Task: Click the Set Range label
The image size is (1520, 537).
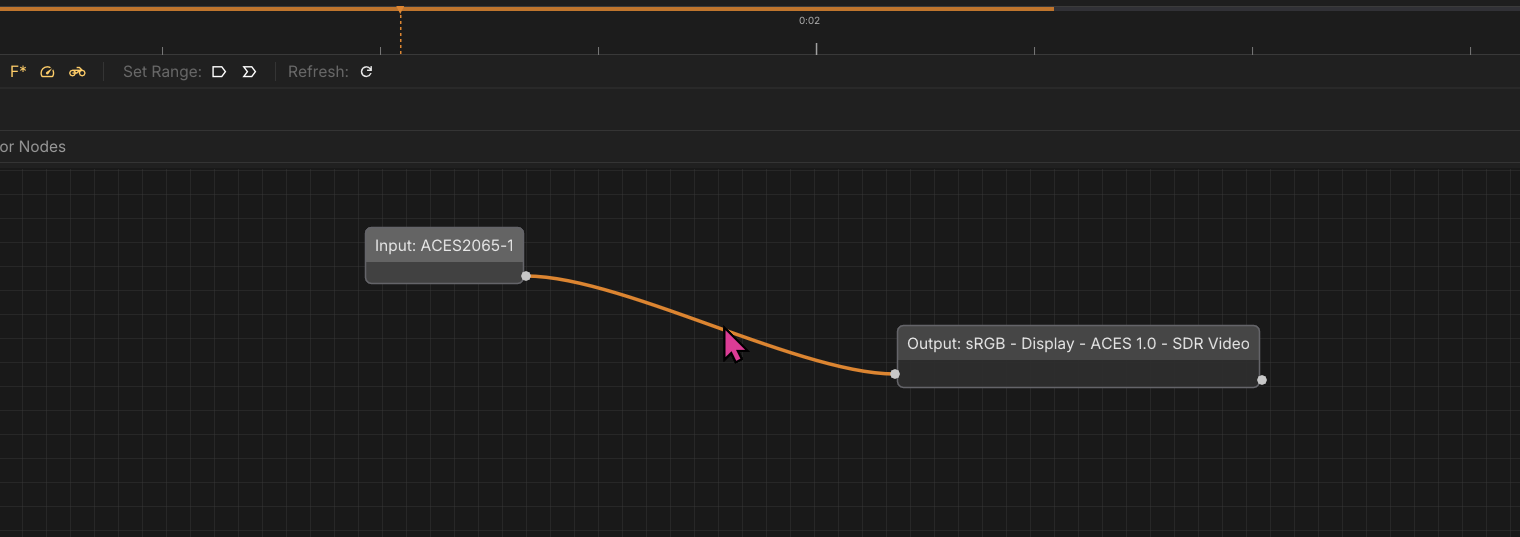Action: [x=162, y=72]
